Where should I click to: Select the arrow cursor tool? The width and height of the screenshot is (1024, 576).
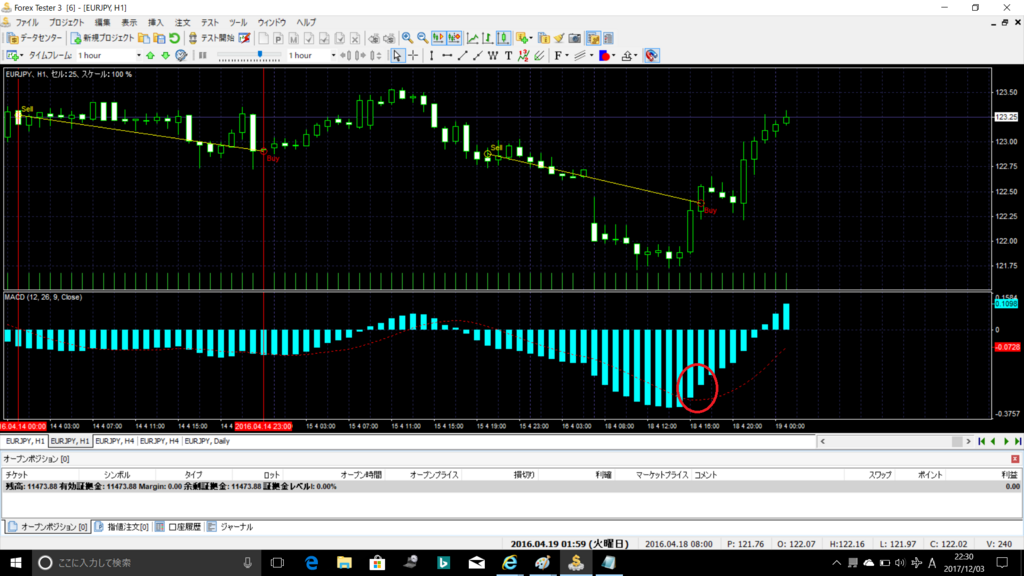tap(397, 56)
